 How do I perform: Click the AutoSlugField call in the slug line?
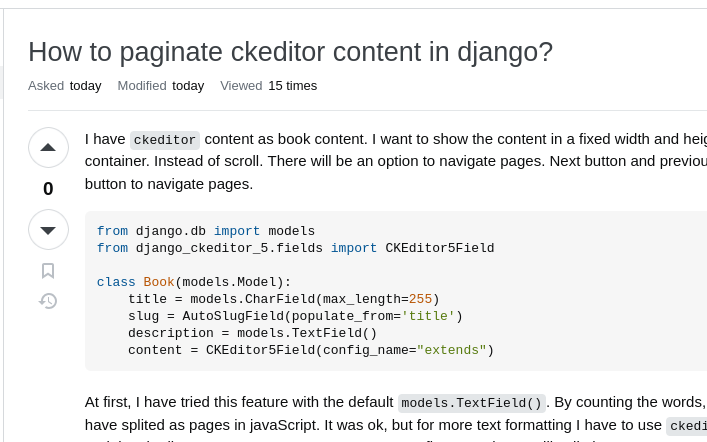click(322, 316)
